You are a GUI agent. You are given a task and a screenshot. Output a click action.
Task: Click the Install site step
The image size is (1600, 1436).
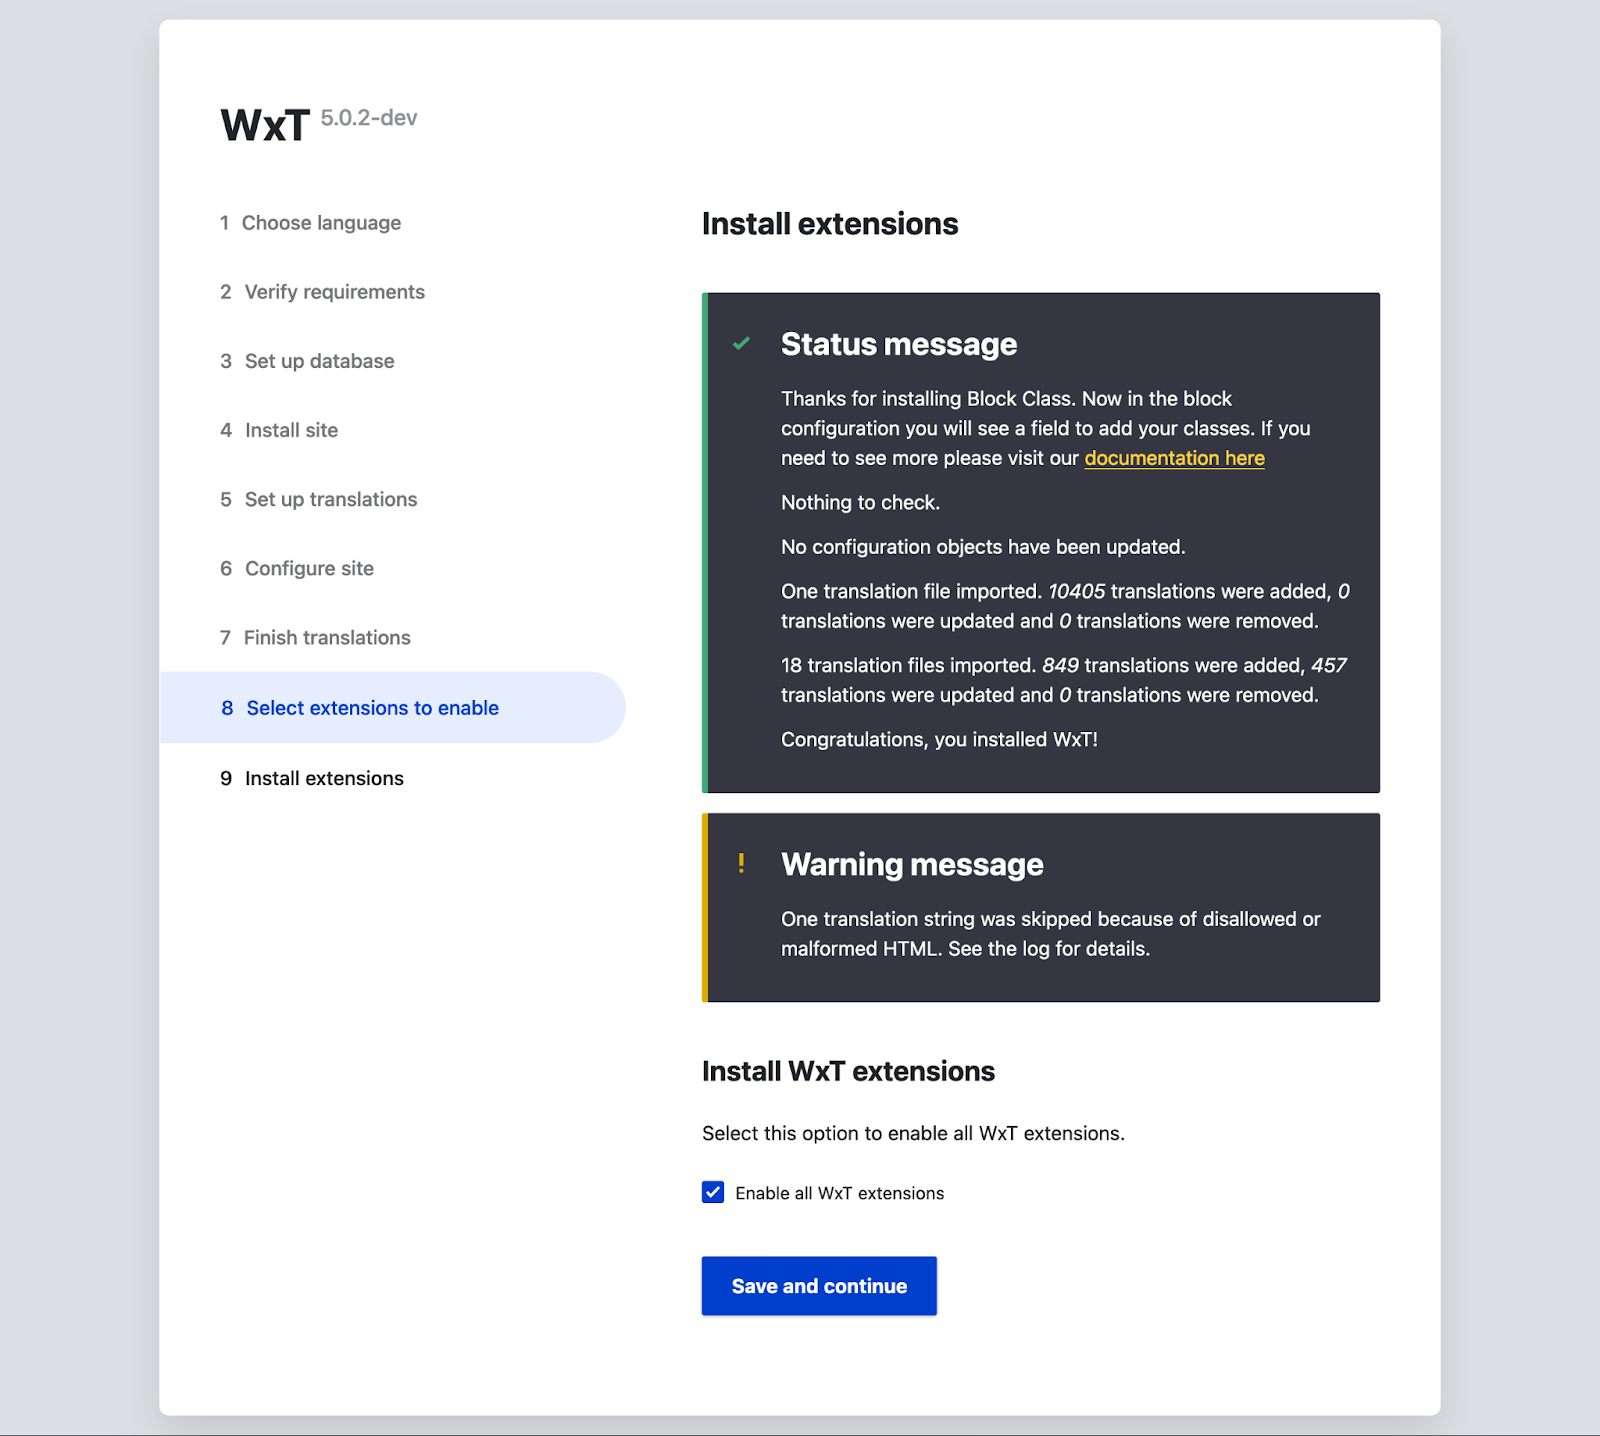291,430
